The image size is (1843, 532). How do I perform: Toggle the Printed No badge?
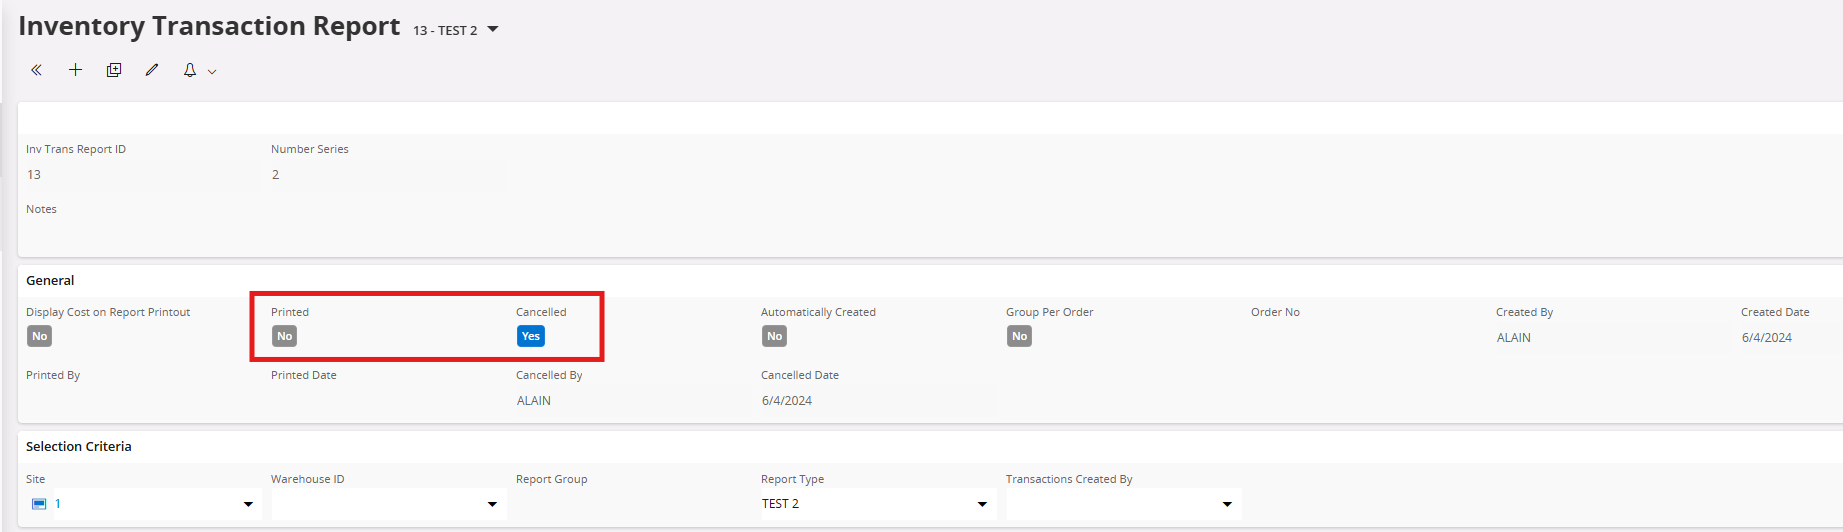[x=285, y=336]
